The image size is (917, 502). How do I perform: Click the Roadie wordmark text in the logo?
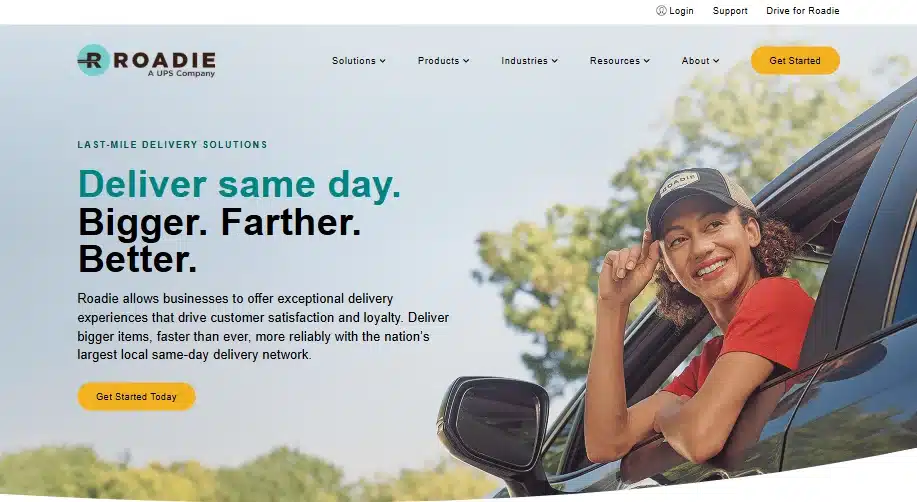tap(164, 60)
